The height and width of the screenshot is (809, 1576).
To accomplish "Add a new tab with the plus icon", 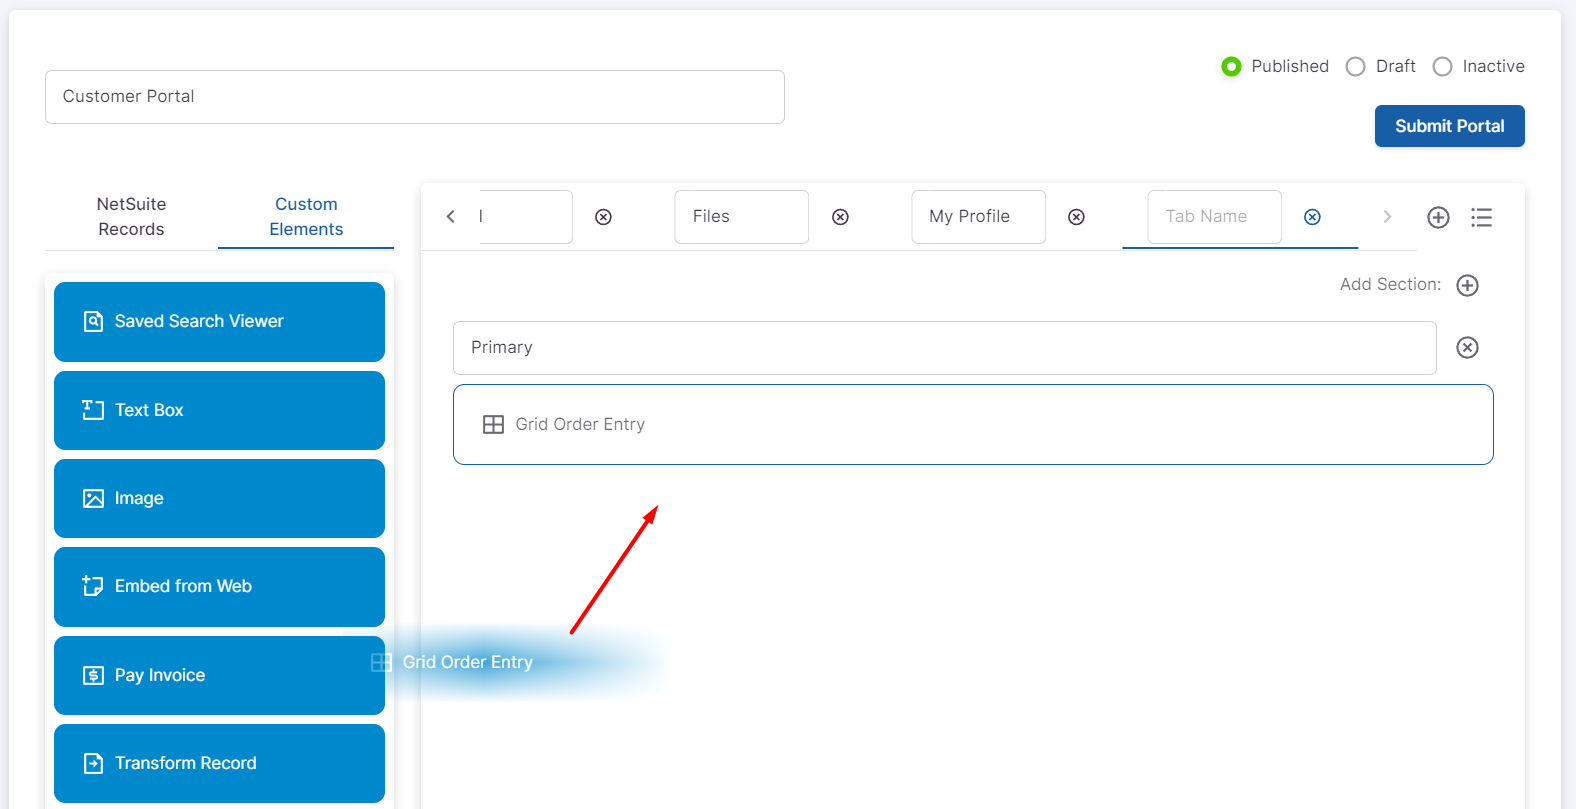I will [1438, 217].
